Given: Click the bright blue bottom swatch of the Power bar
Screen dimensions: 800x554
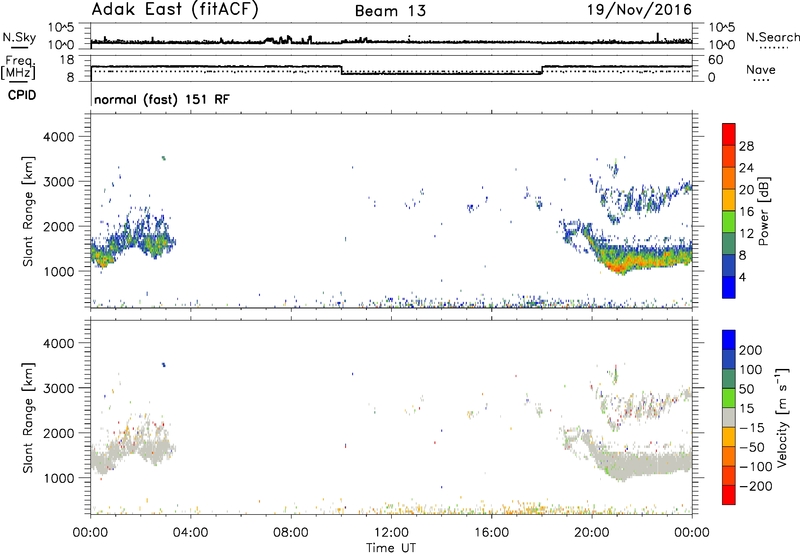Looking at the screenshot, I should point(729,287).
